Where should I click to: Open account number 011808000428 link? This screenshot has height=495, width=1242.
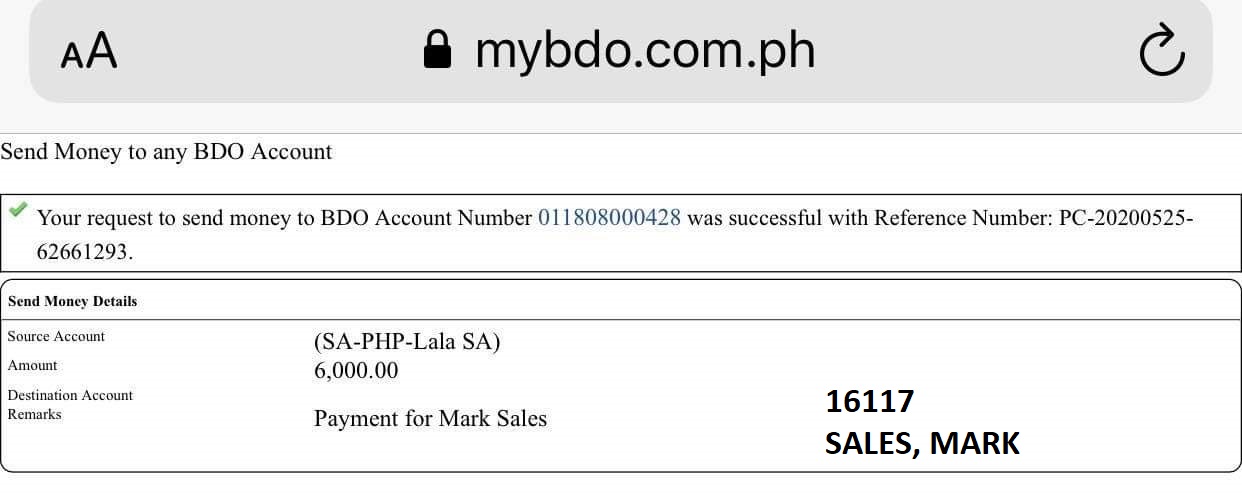pyautogui.click(x=609, y=218)
